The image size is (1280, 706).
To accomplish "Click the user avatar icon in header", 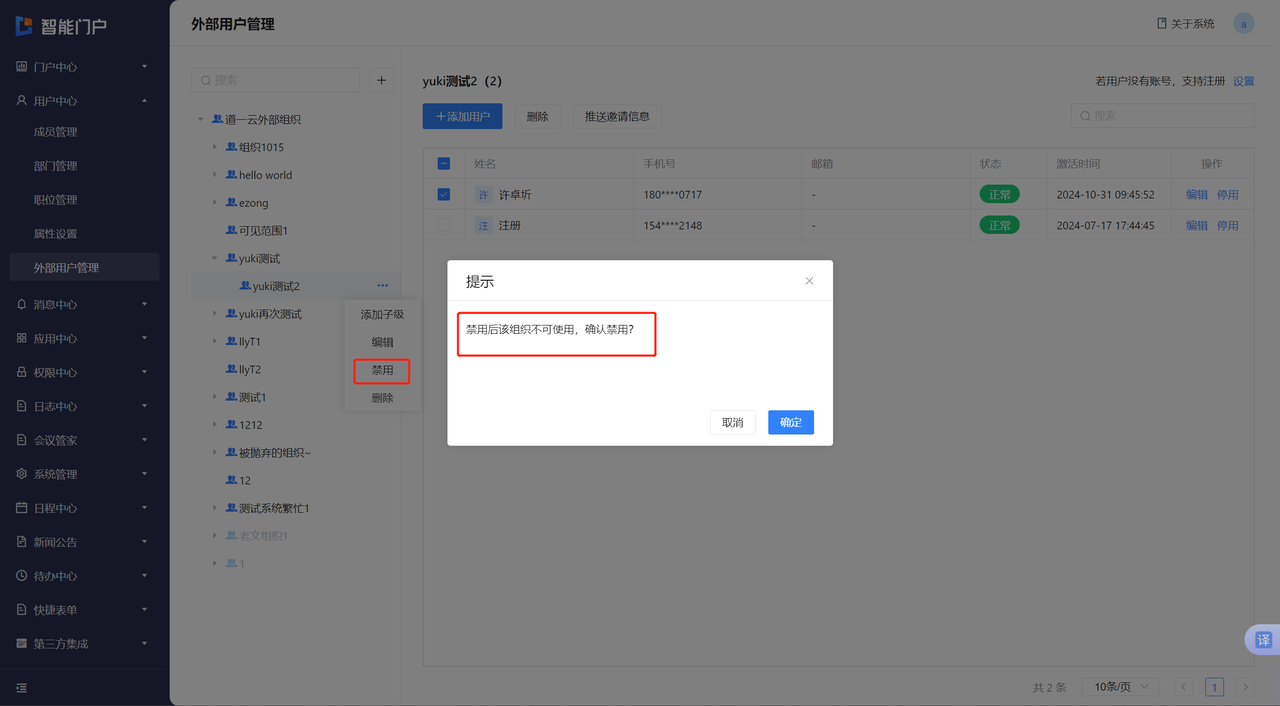I will [1243, 24].
